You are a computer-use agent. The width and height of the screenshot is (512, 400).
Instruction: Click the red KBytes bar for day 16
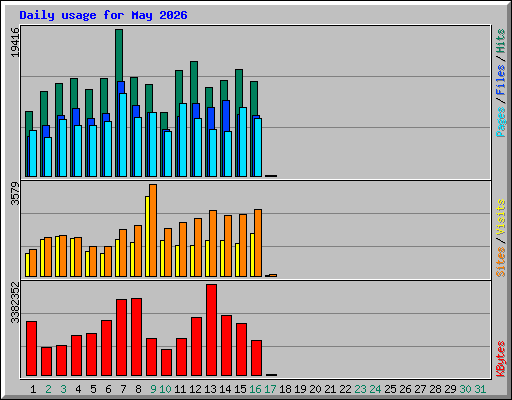[256, 358]
